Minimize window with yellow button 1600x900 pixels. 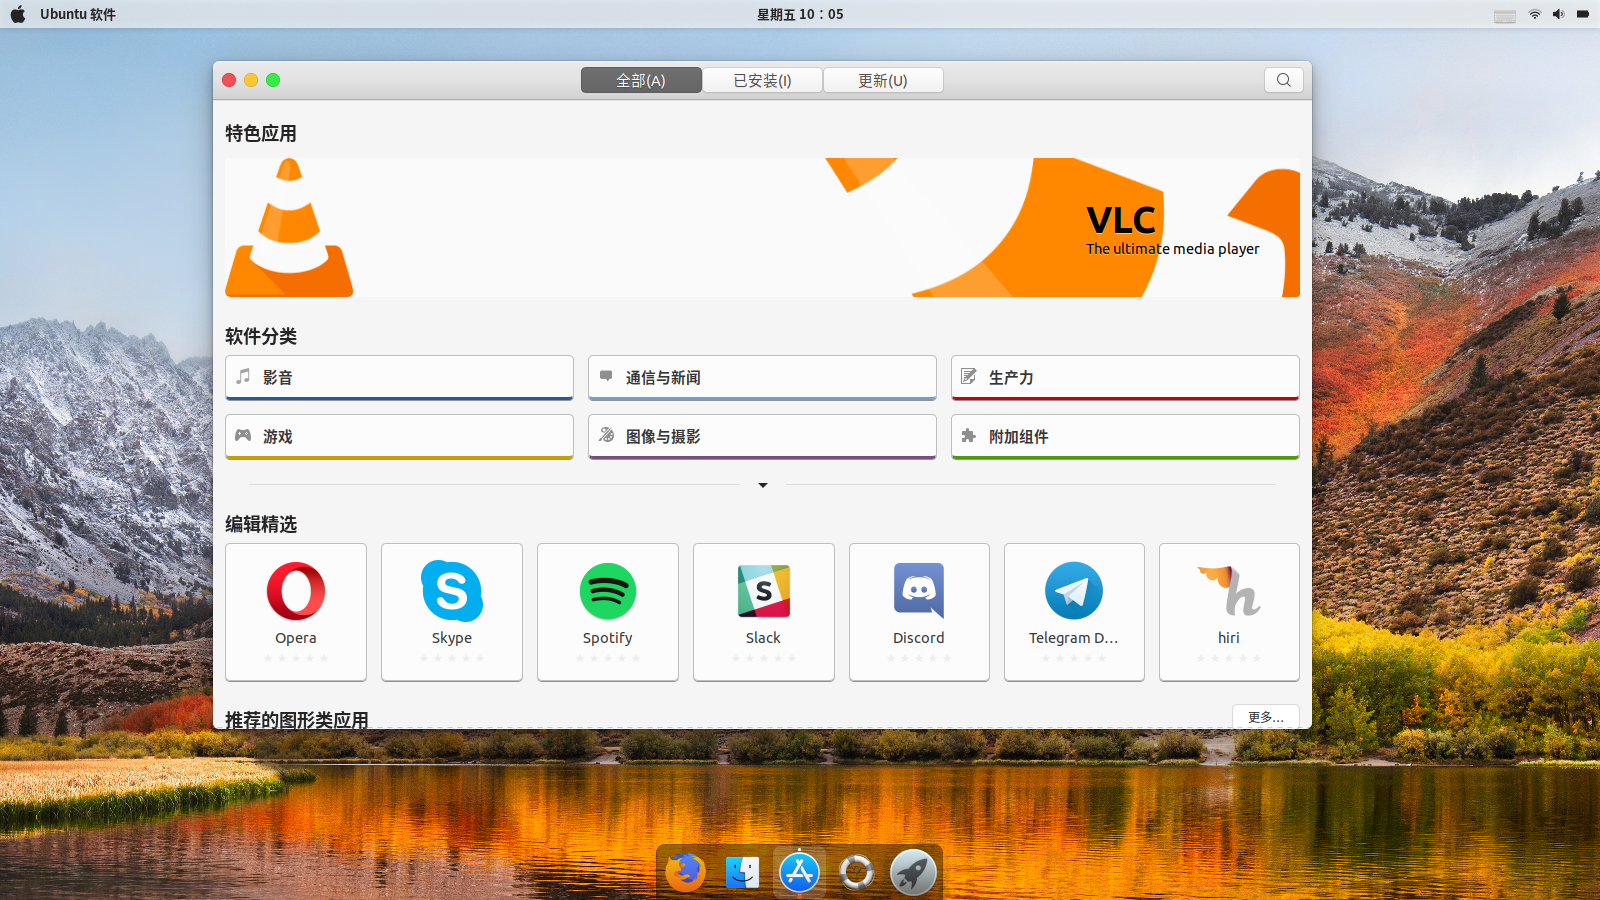[251, 80]
